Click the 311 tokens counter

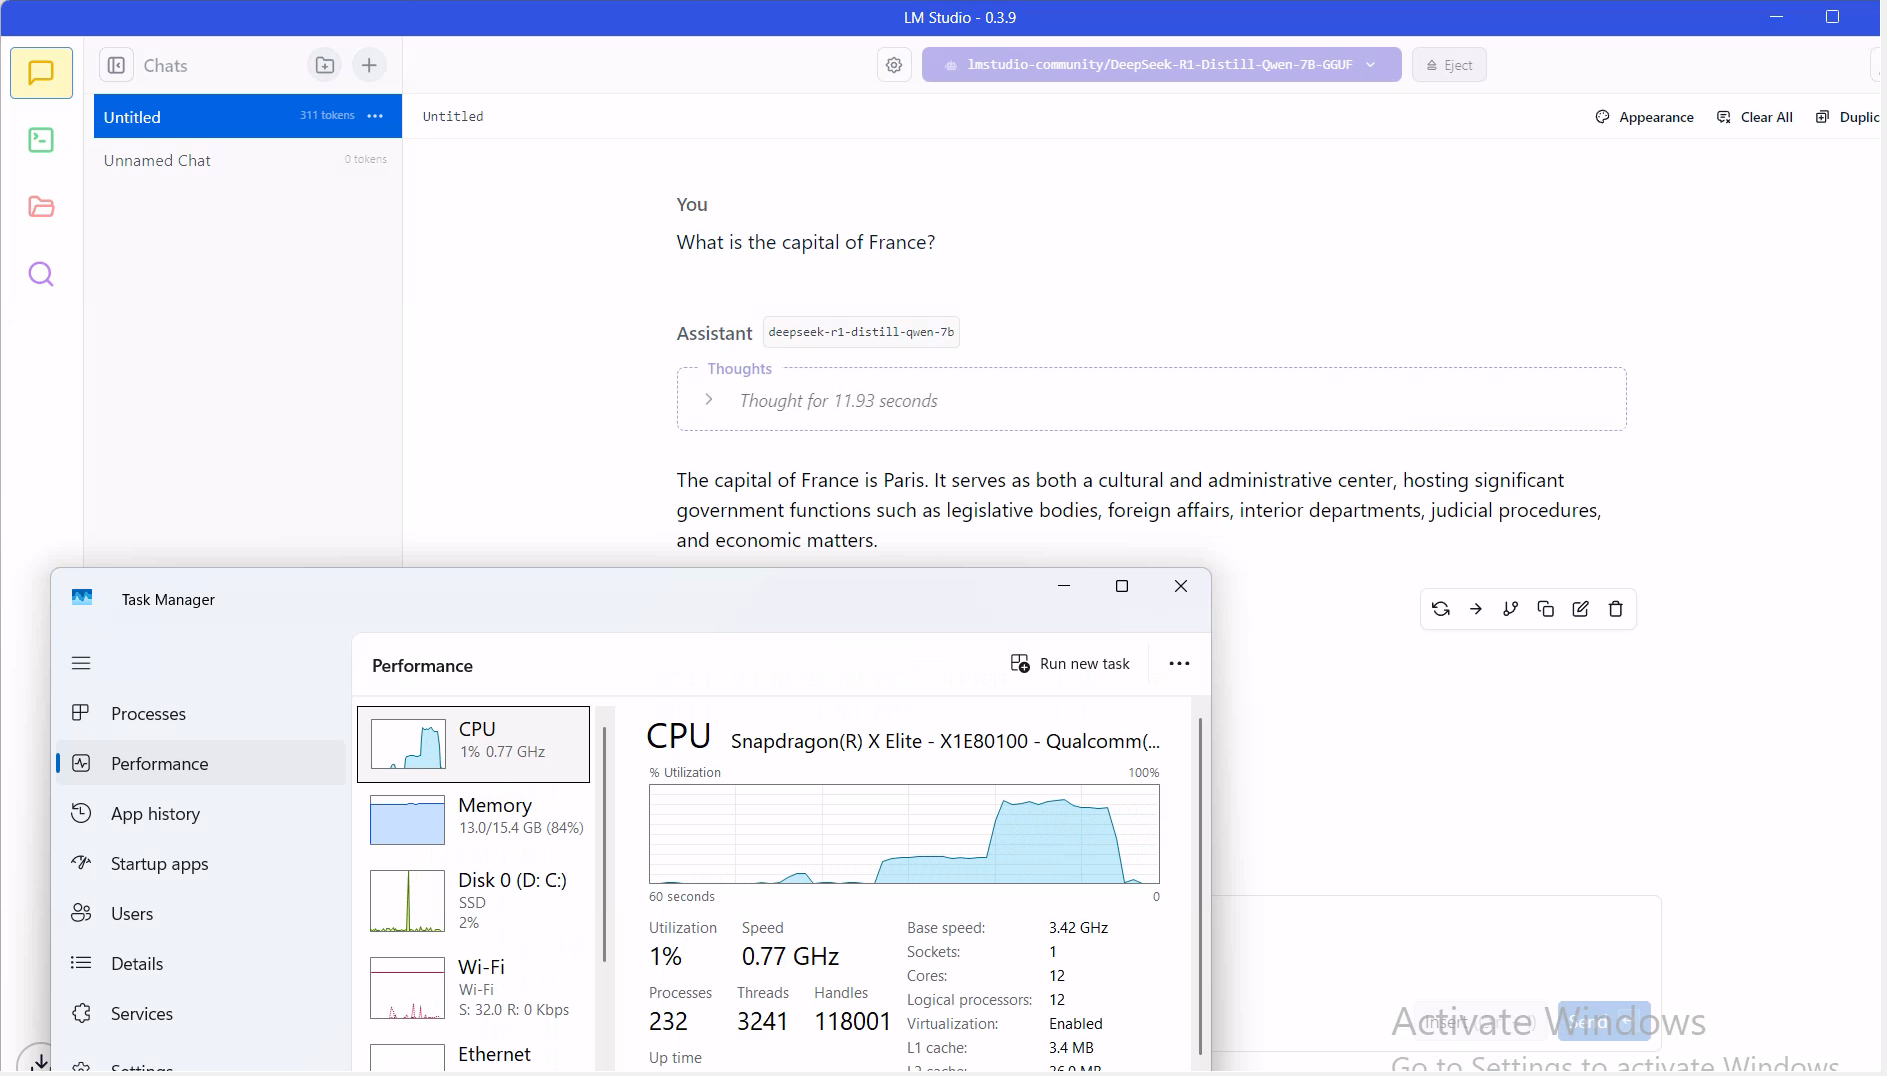327,115
